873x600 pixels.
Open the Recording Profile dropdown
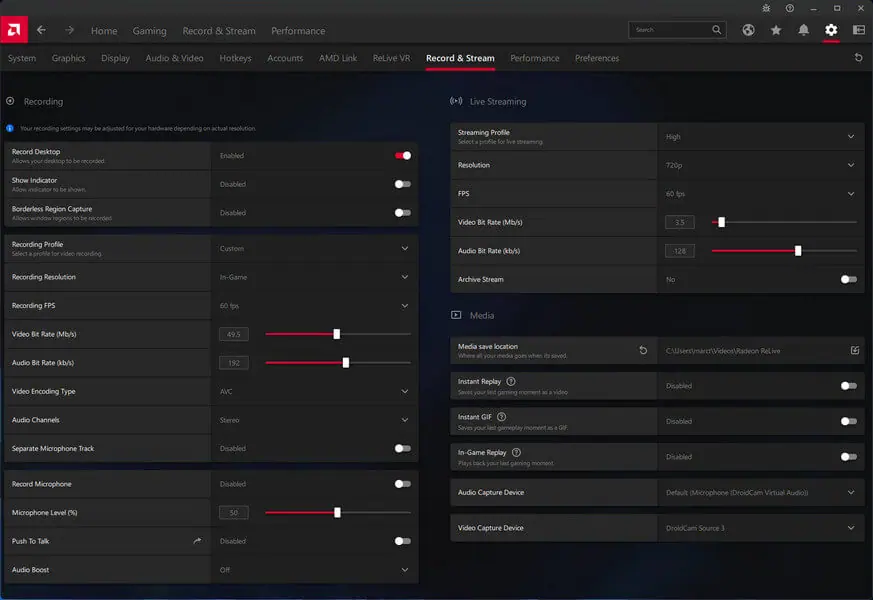click(315, 248)
